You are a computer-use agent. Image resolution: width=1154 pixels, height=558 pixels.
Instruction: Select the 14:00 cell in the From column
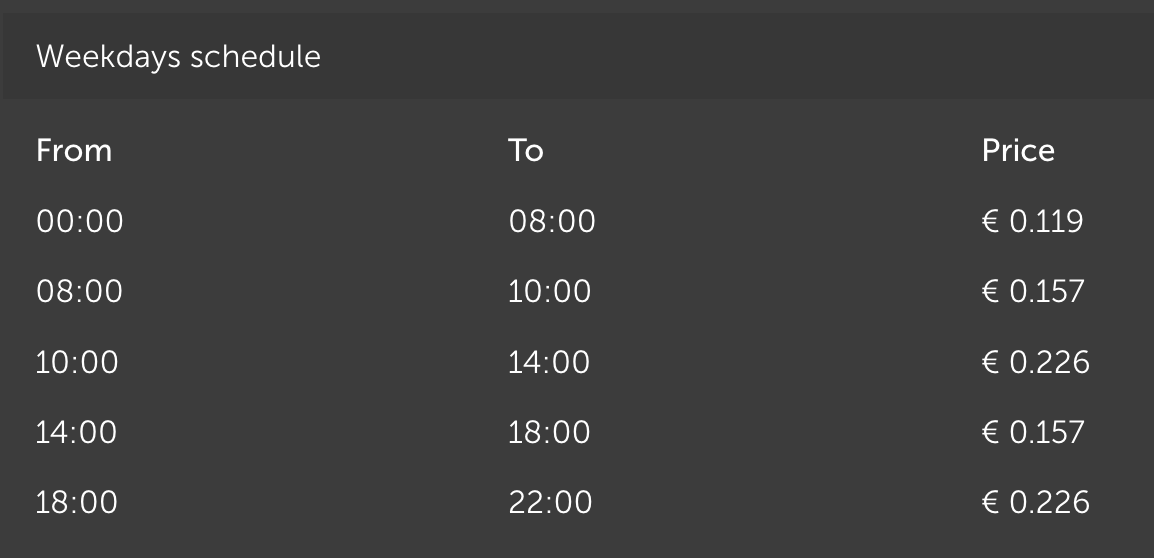(x=77, y=432)
